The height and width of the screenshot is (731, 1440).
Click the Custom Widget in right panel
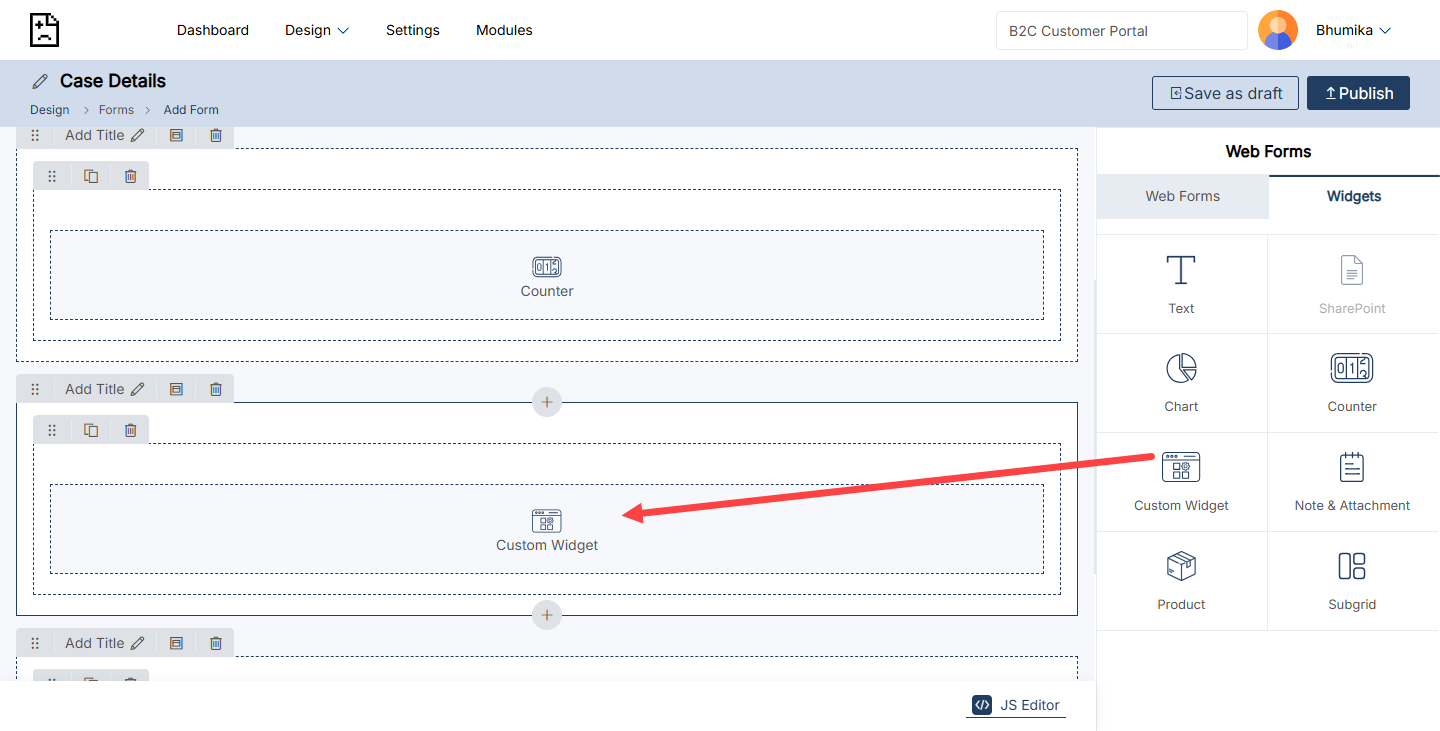point(1181,481)
